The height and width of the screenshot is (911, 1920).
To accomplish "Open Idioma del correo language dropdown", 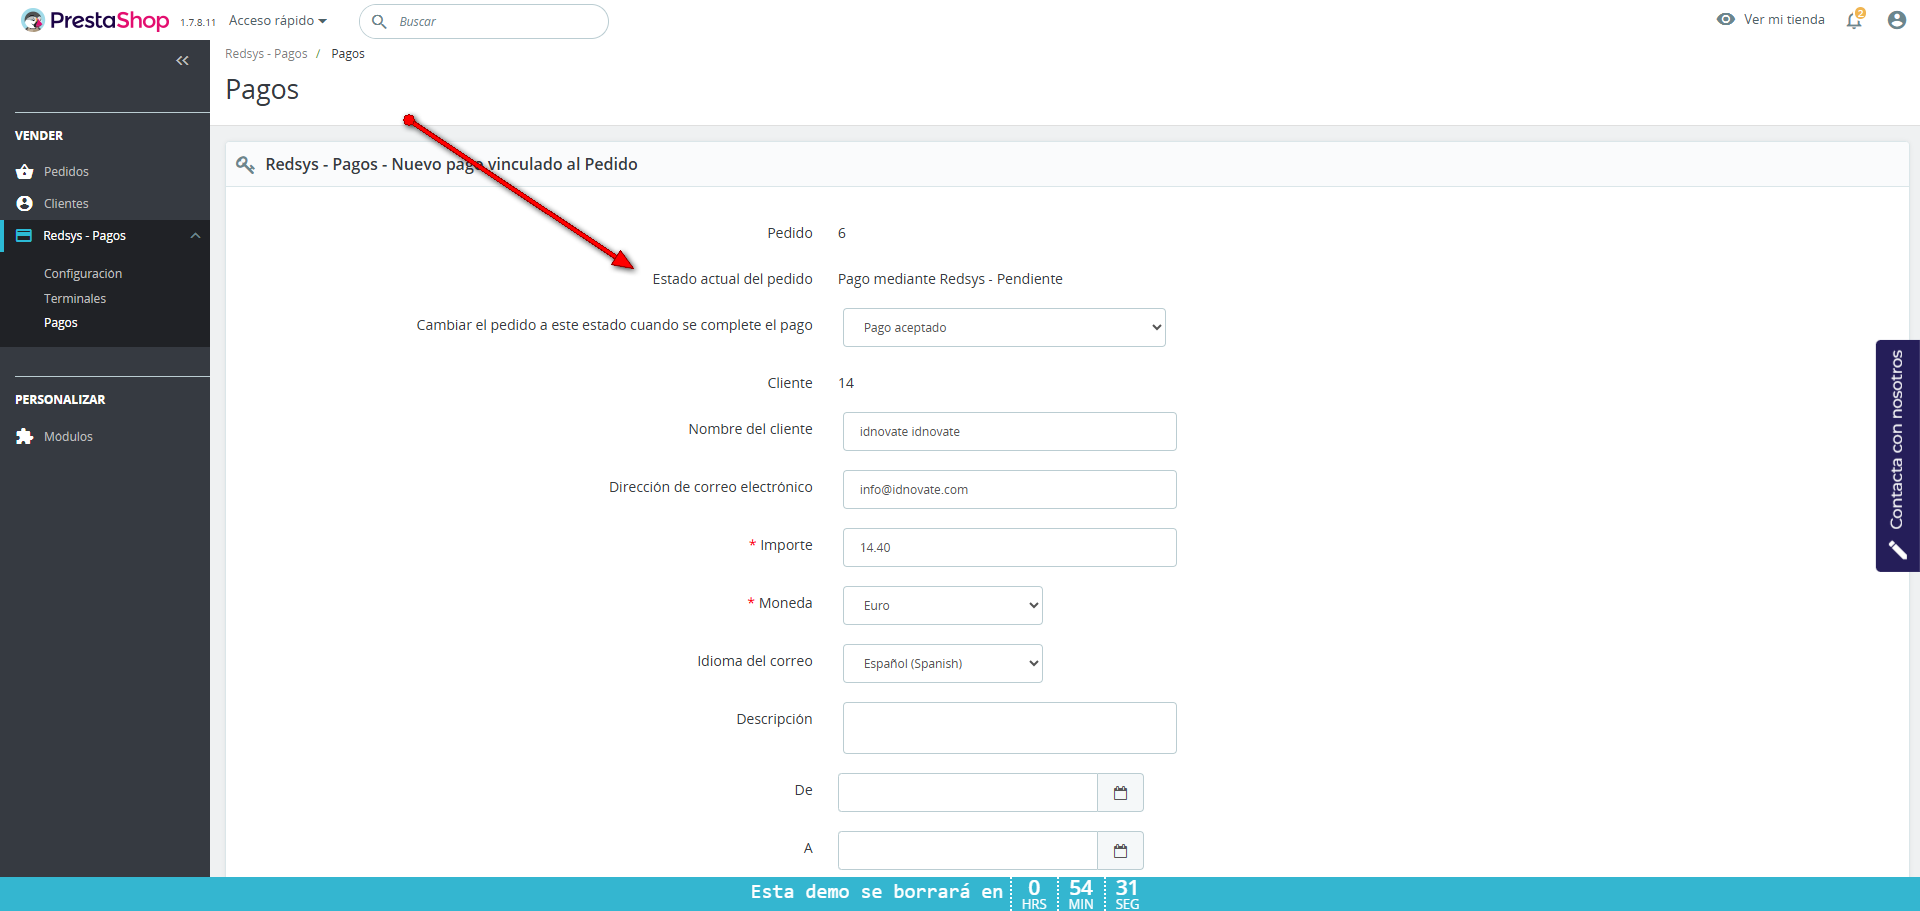I will pos(943,664).
